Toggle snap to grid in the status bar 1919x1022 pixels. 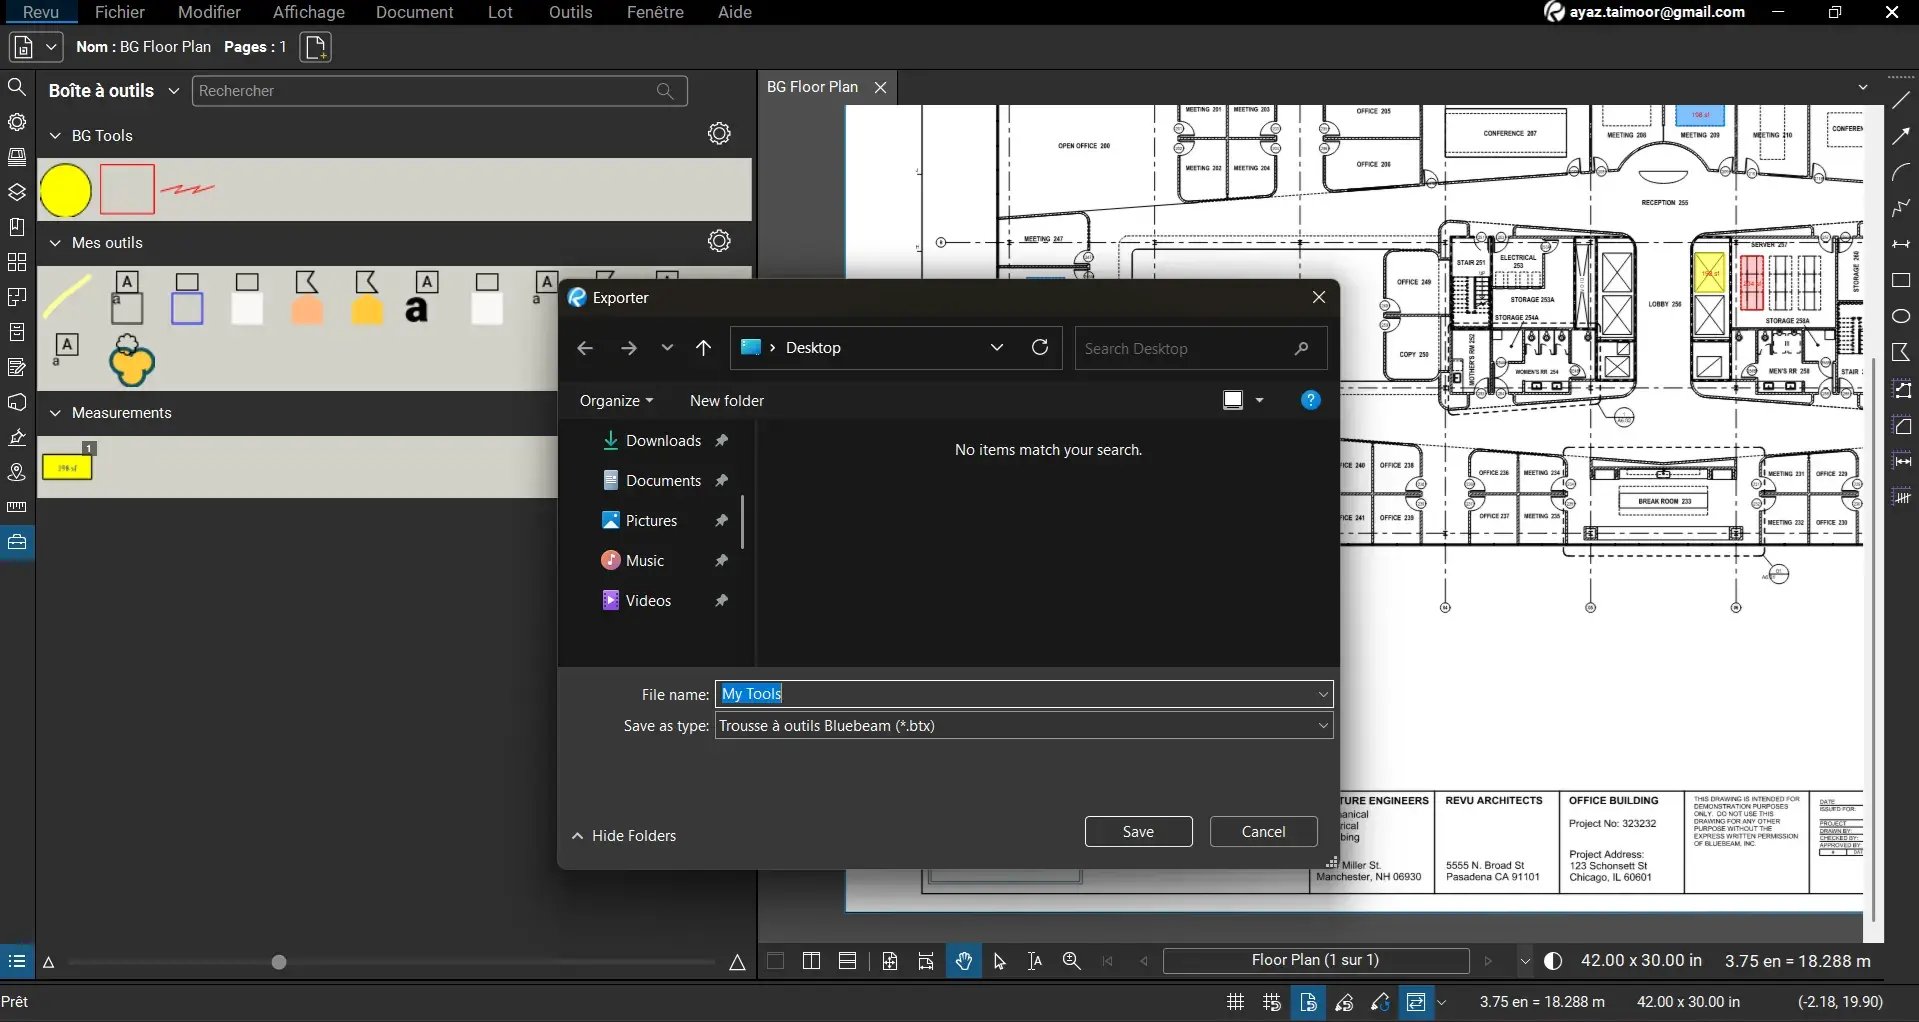point(1270,1001)
